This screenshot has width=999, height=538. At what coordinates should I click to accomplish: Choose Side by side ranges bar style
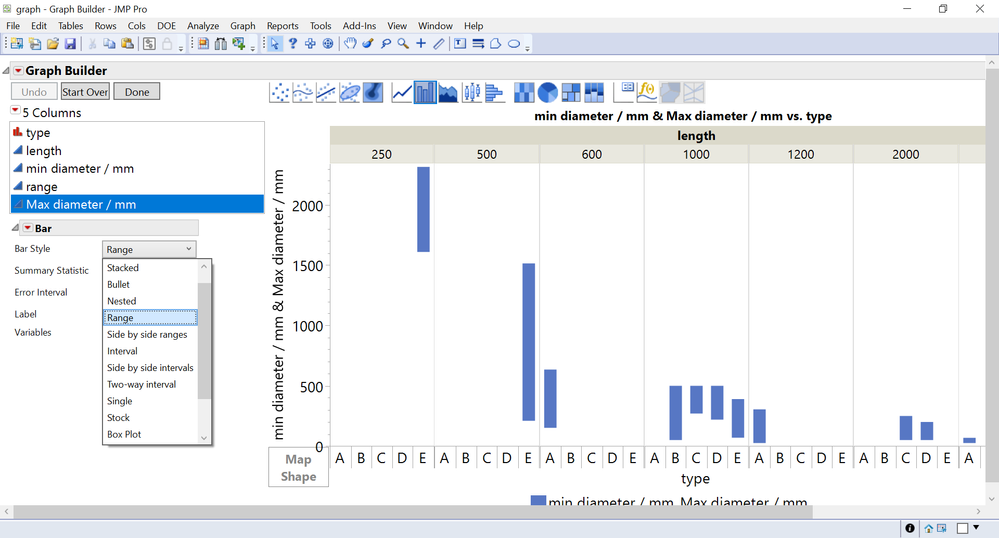(x=147, y=335)
